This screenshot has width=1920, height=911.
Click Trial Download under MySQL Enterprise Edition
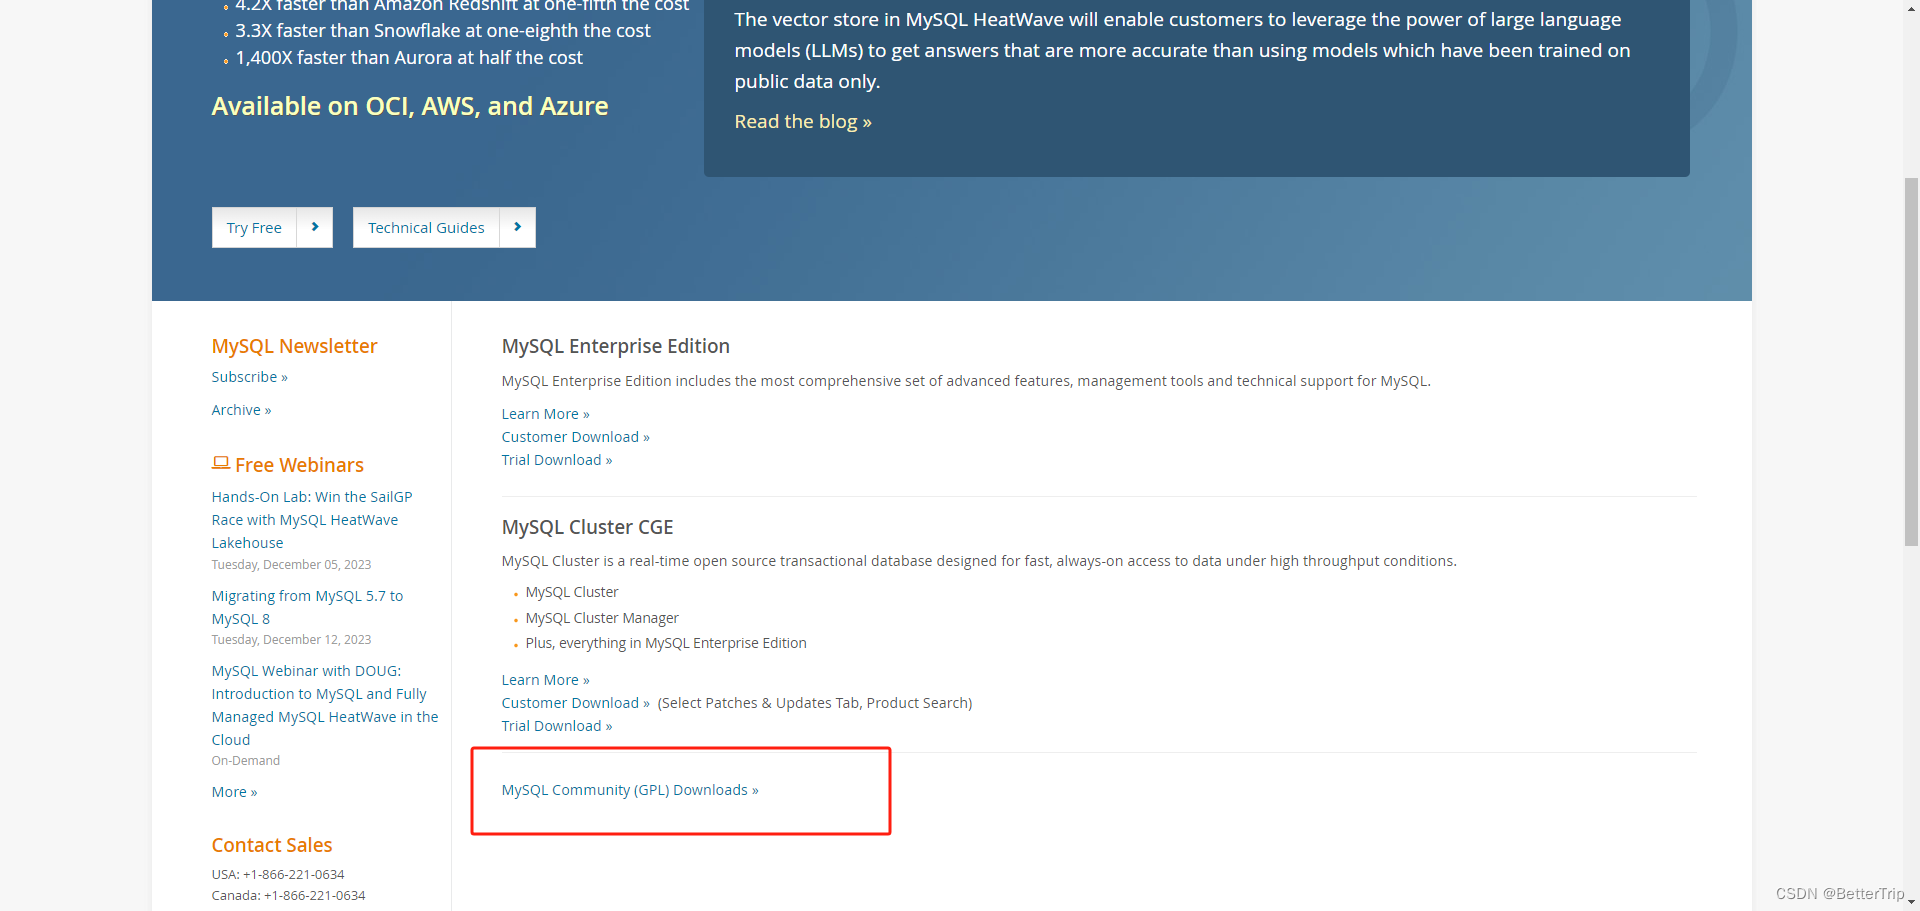[x=557, y=460]
